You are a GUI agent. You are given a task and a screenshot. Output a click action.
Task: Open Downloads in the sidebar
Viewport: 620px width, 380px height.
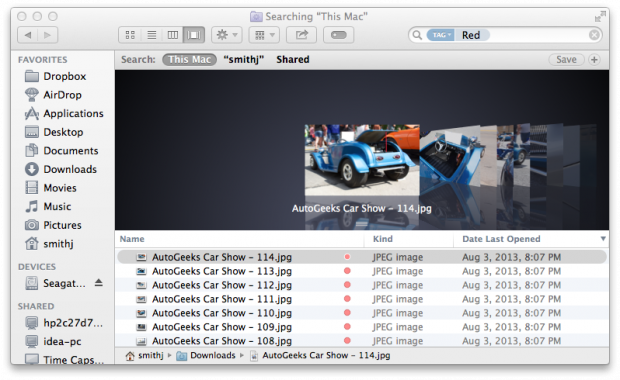(x=60, y=169)
